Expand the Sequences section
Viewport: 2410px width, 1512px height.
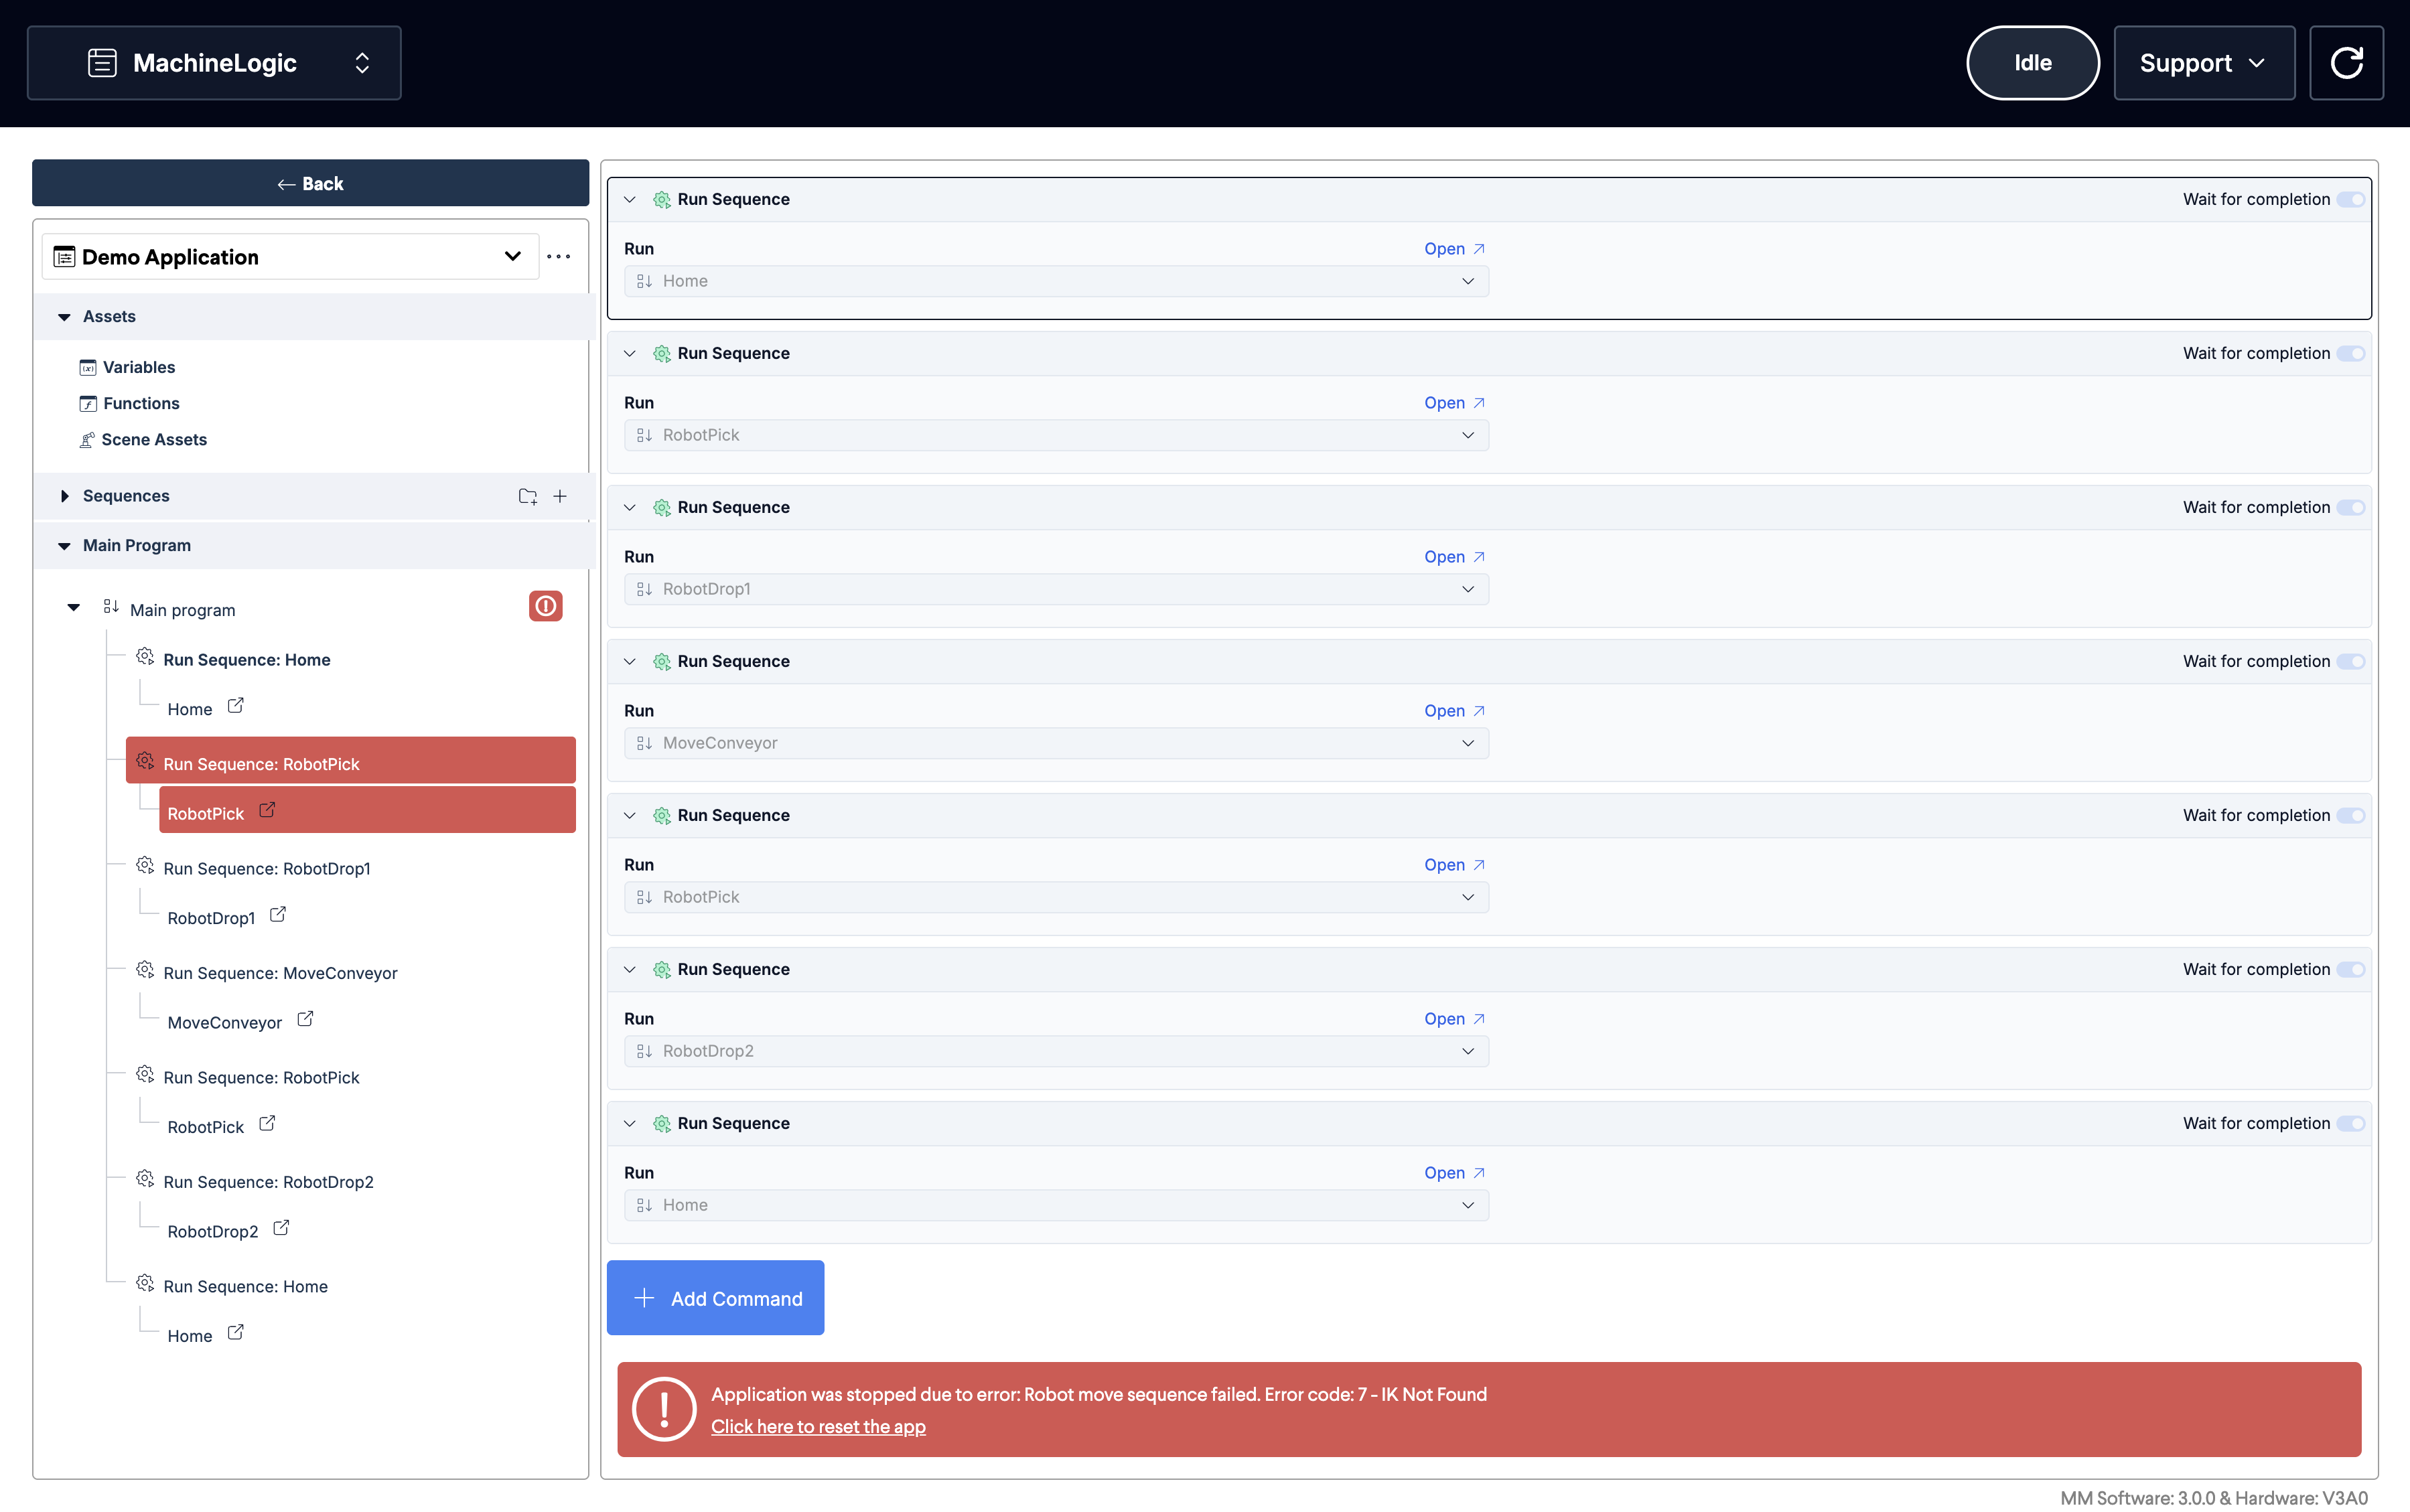(x=64, y=496)
